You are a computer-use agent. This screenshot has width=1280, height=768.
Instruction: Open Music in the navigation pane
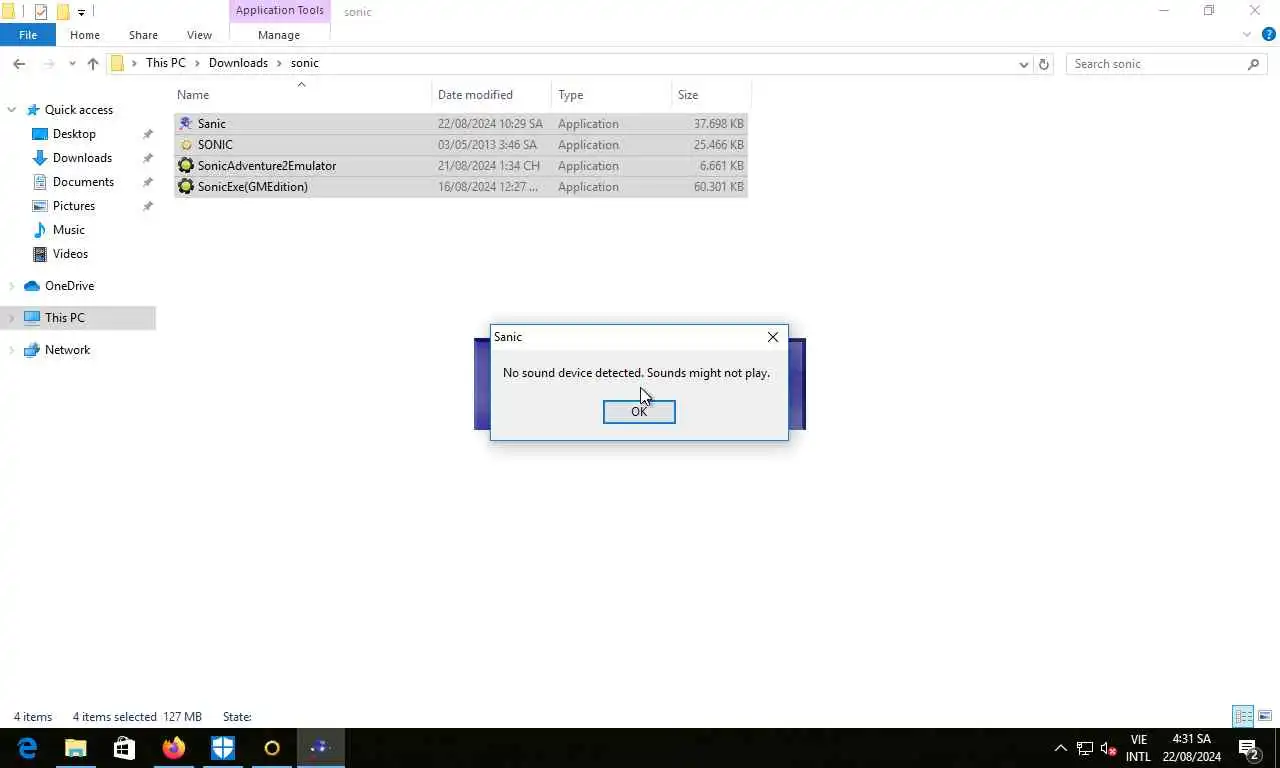[x=69, y=230]
